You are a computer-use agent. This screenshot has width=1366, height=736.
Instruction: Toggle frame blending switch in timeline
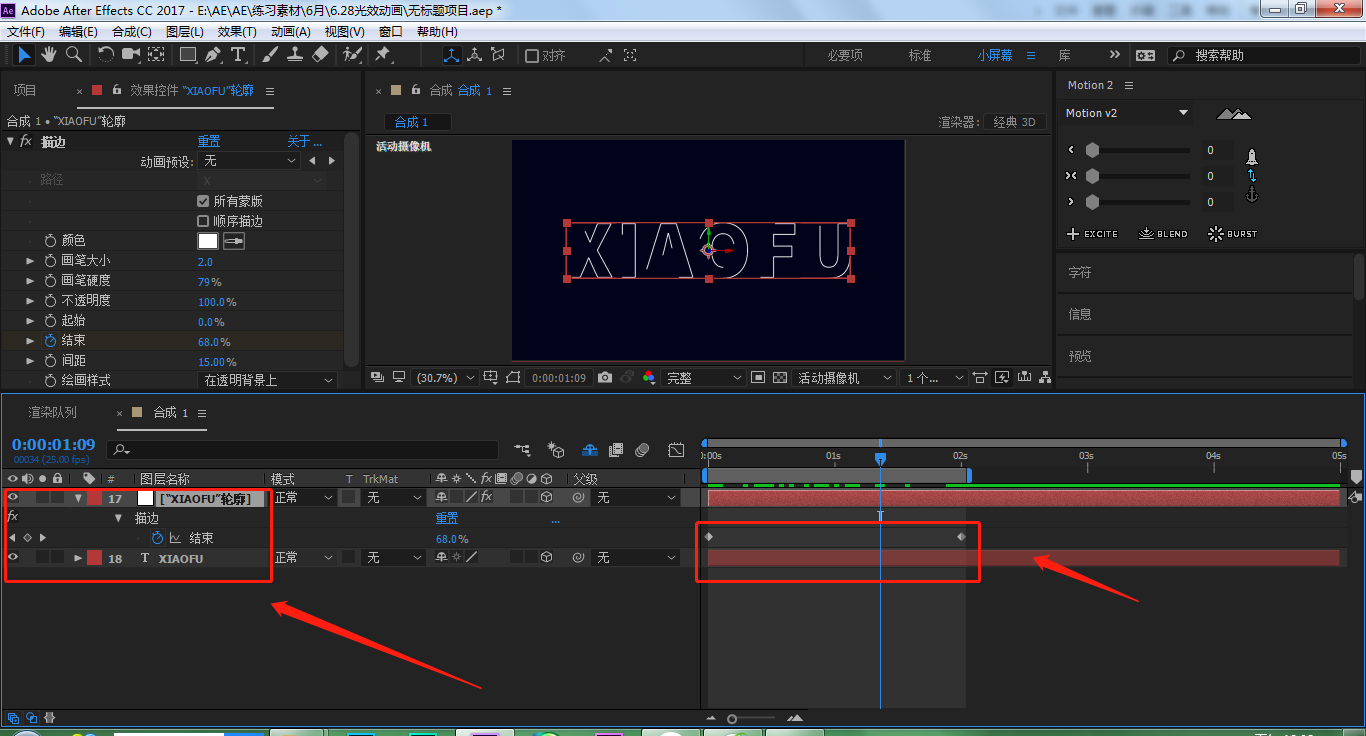pyautogui.click(x=616, y=450)
